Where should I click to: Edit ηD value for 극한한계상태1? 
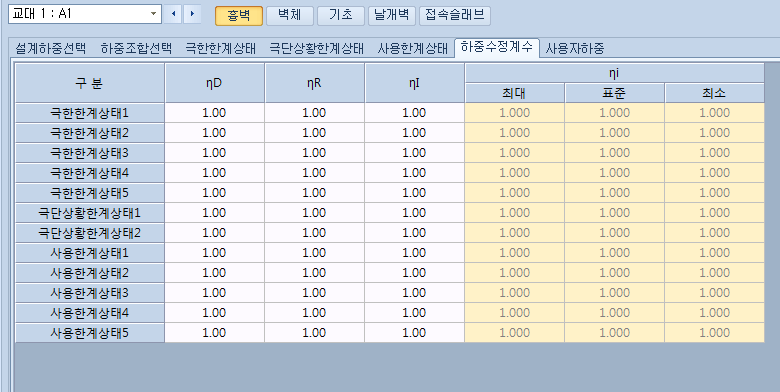coord(214,113)
